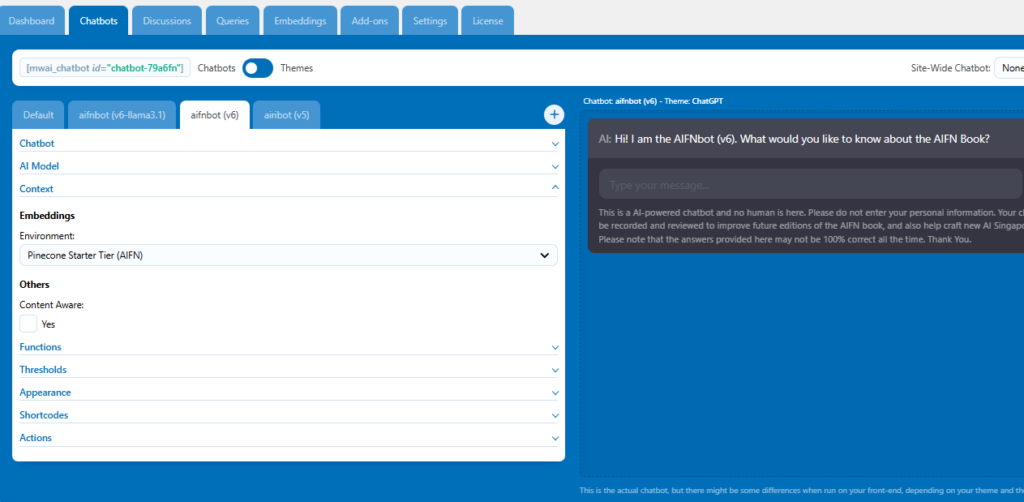
Task: Open the Embeddings top tab
Action: click(x=300, y=21)
